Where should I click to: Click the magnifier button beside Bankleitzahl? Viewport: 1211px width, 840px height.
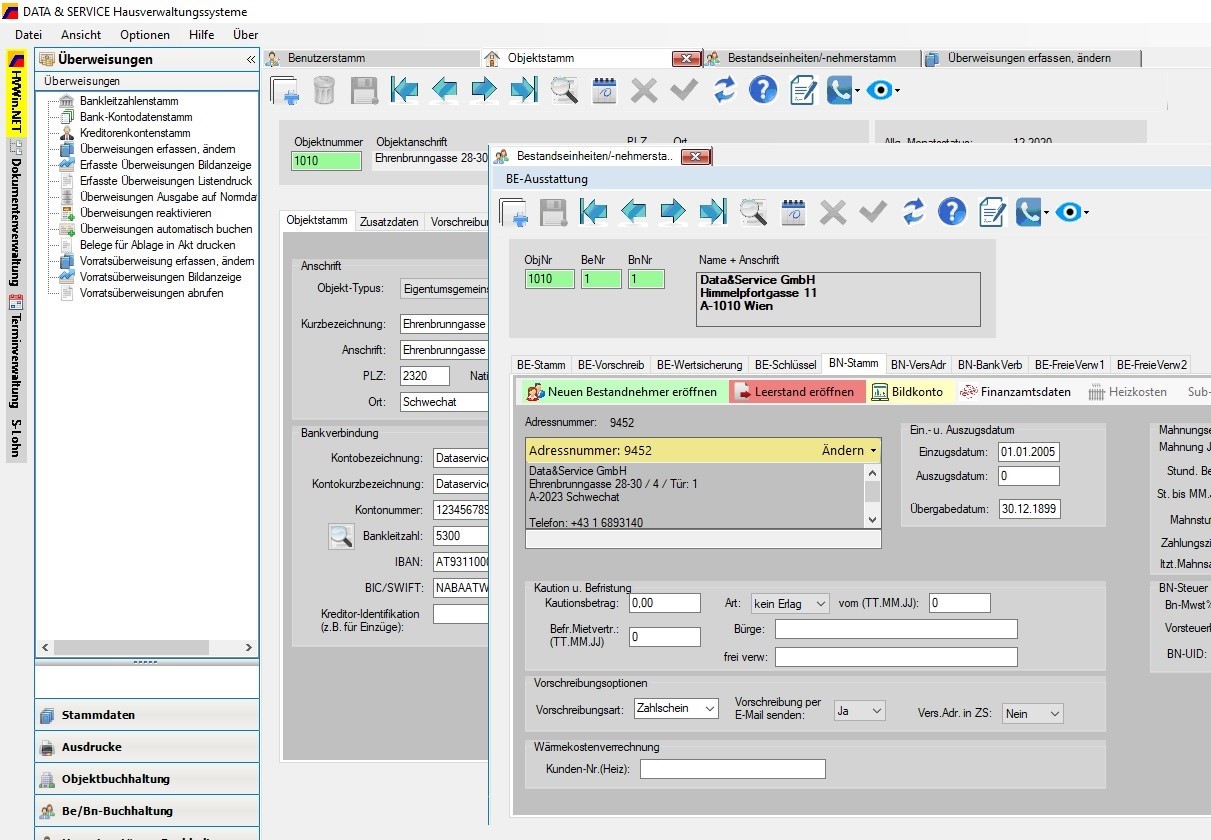tap(342, 537)
